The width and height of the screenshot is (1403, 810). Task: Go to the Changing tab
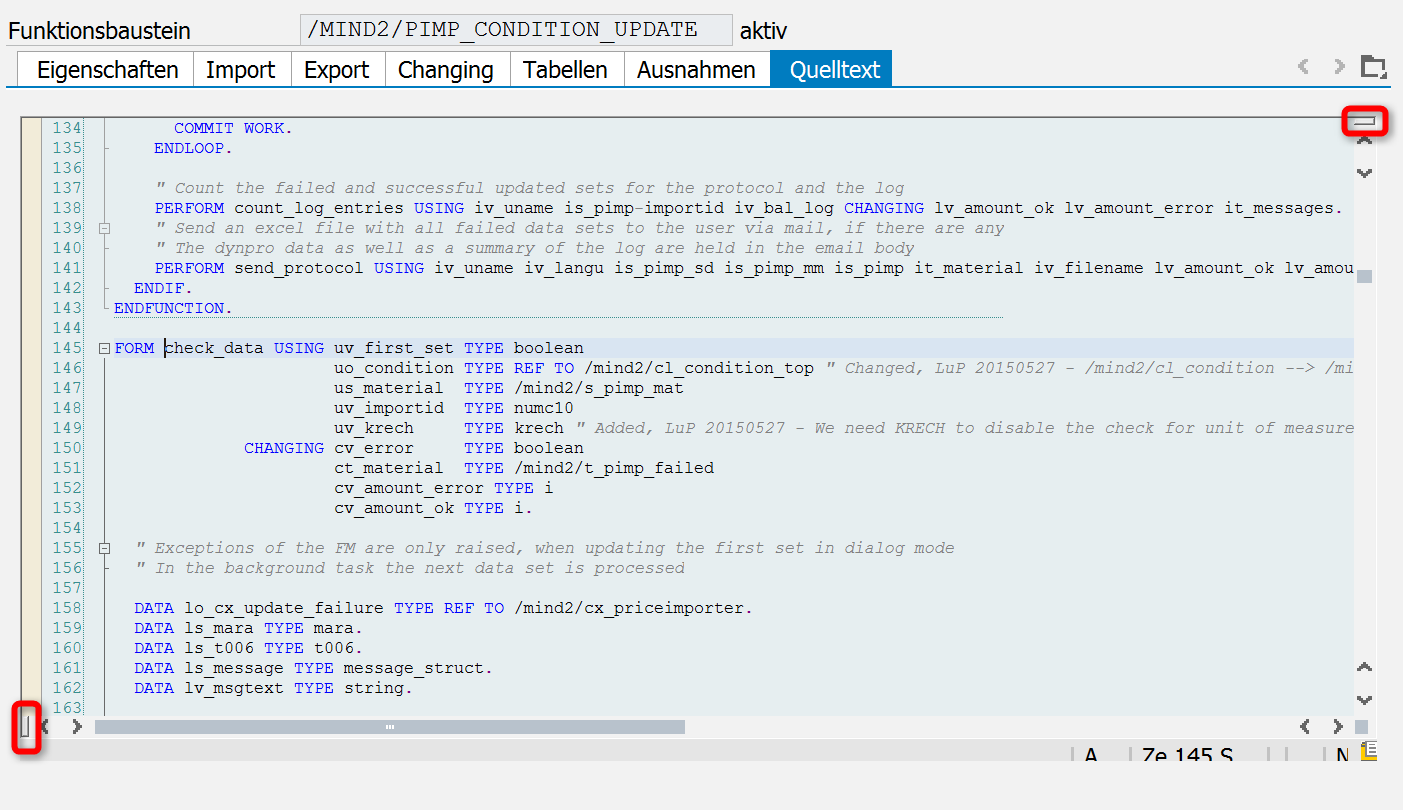[x=445, y=70]
